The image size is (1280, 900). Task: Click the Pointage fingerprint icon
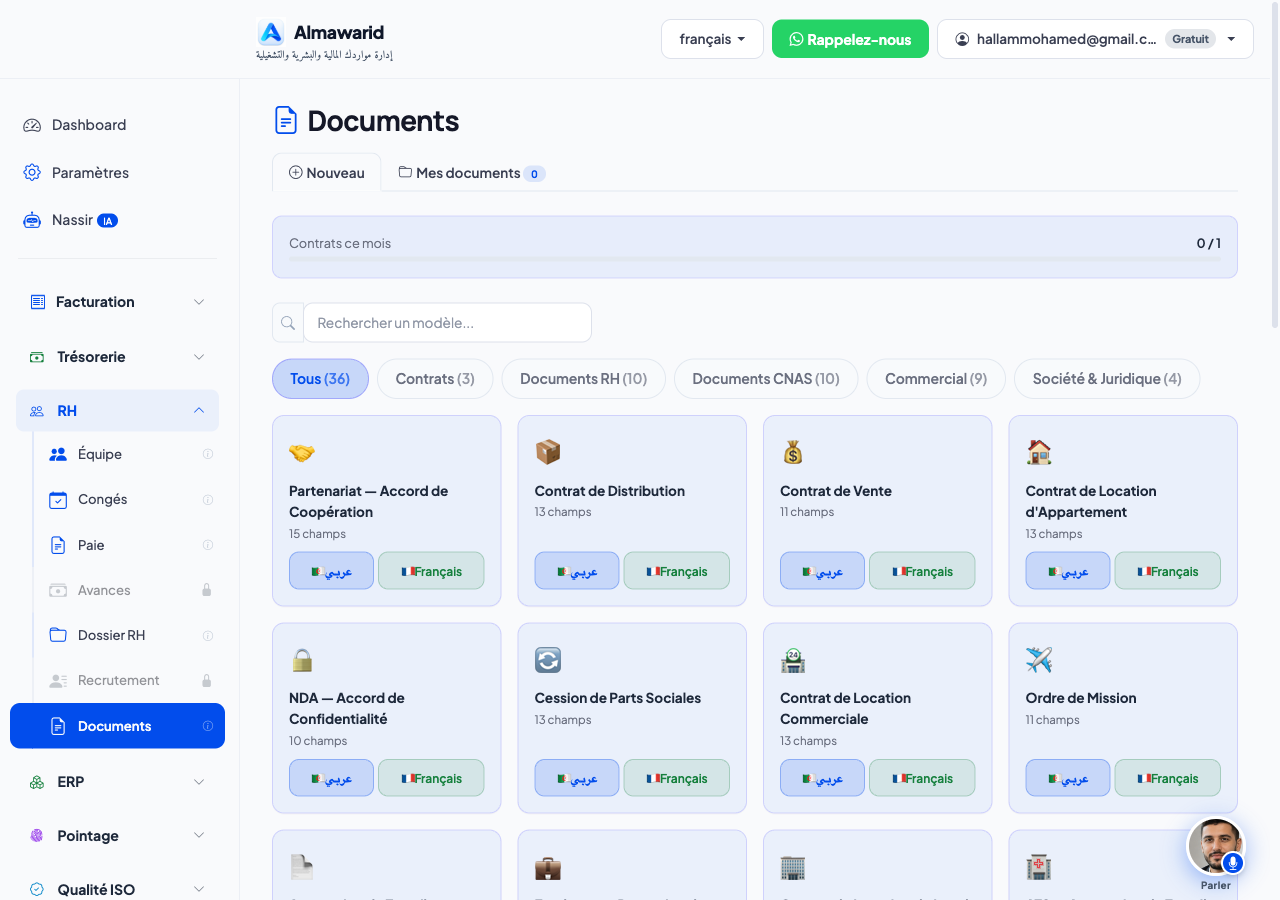pyautogui.click(x=38, y=836)
